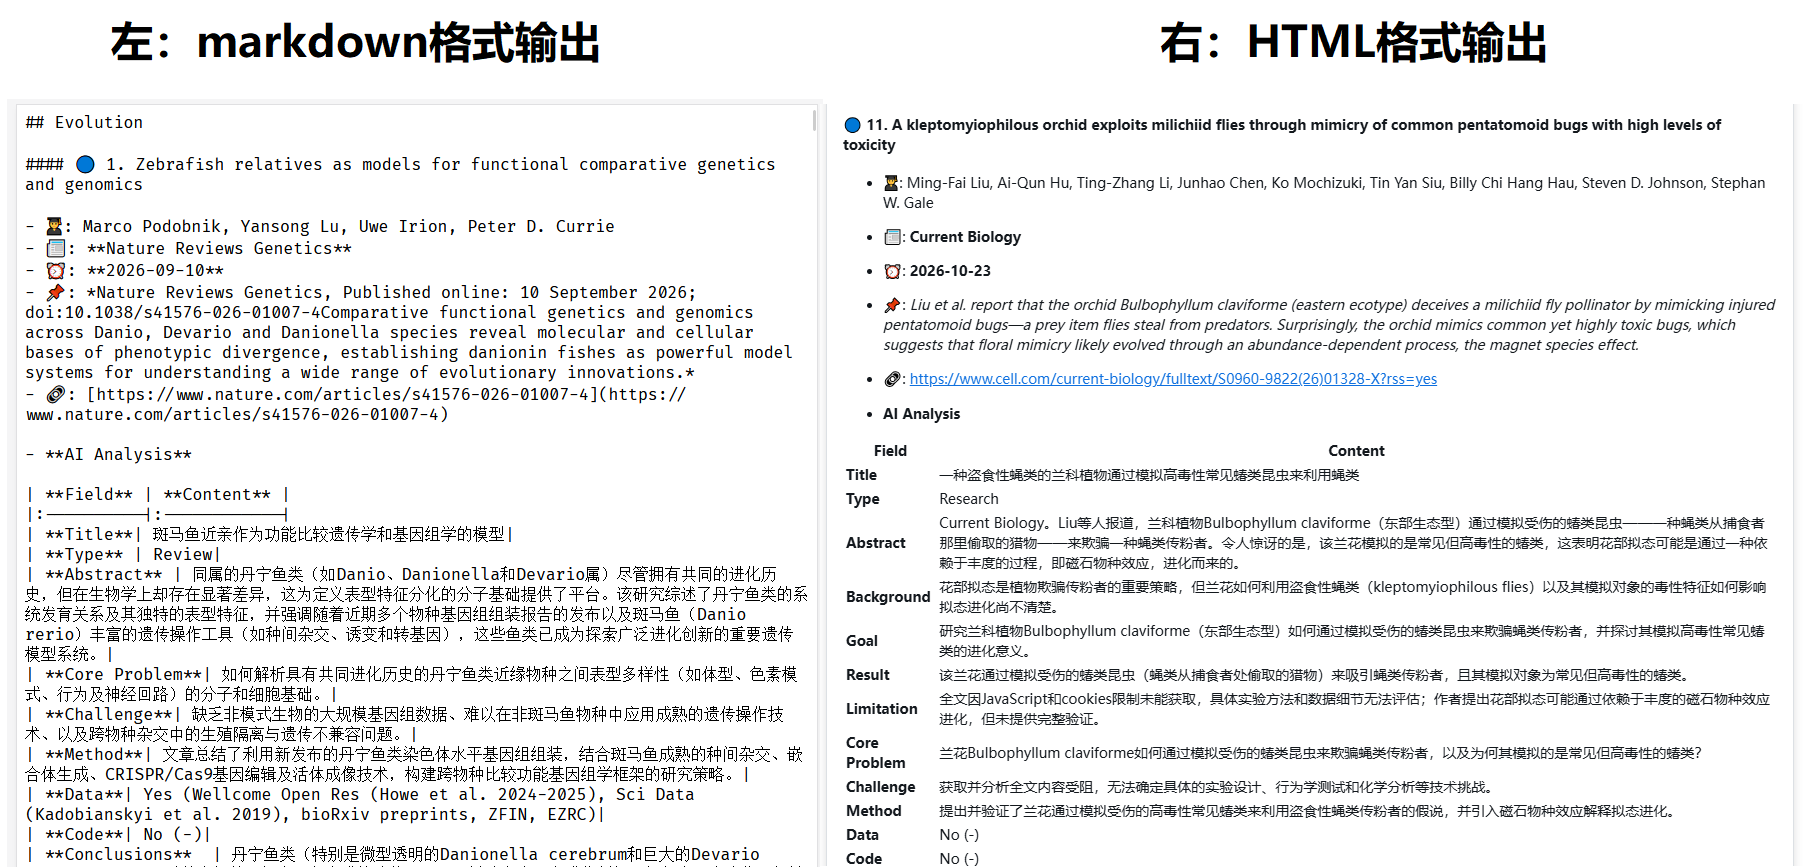Click the link icon before the cell.com URL
The width and height of the screenshot is (1803, 867).
(892, 379)
